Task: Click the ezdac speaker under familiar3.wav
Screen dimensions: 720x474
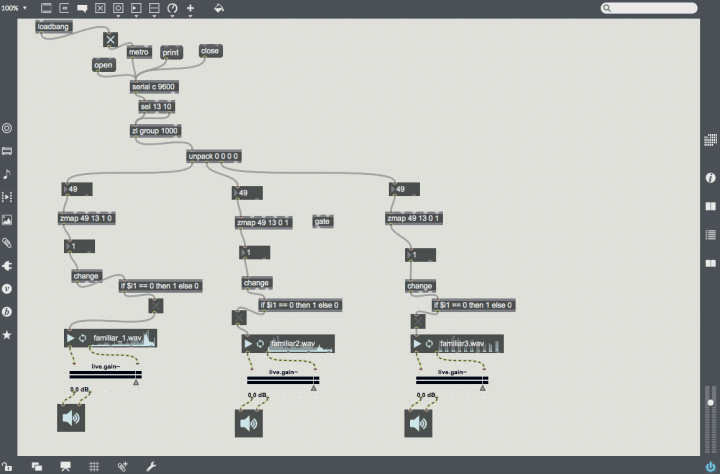Action: coord(418,423)
